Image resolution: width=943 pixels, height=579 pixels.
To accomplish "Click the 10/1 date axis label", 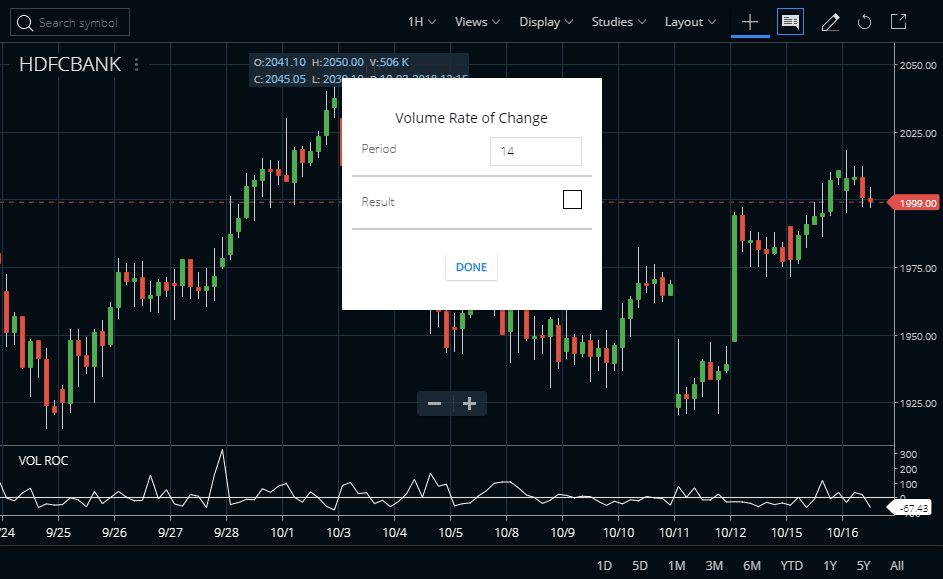I will tap(282, 533).
